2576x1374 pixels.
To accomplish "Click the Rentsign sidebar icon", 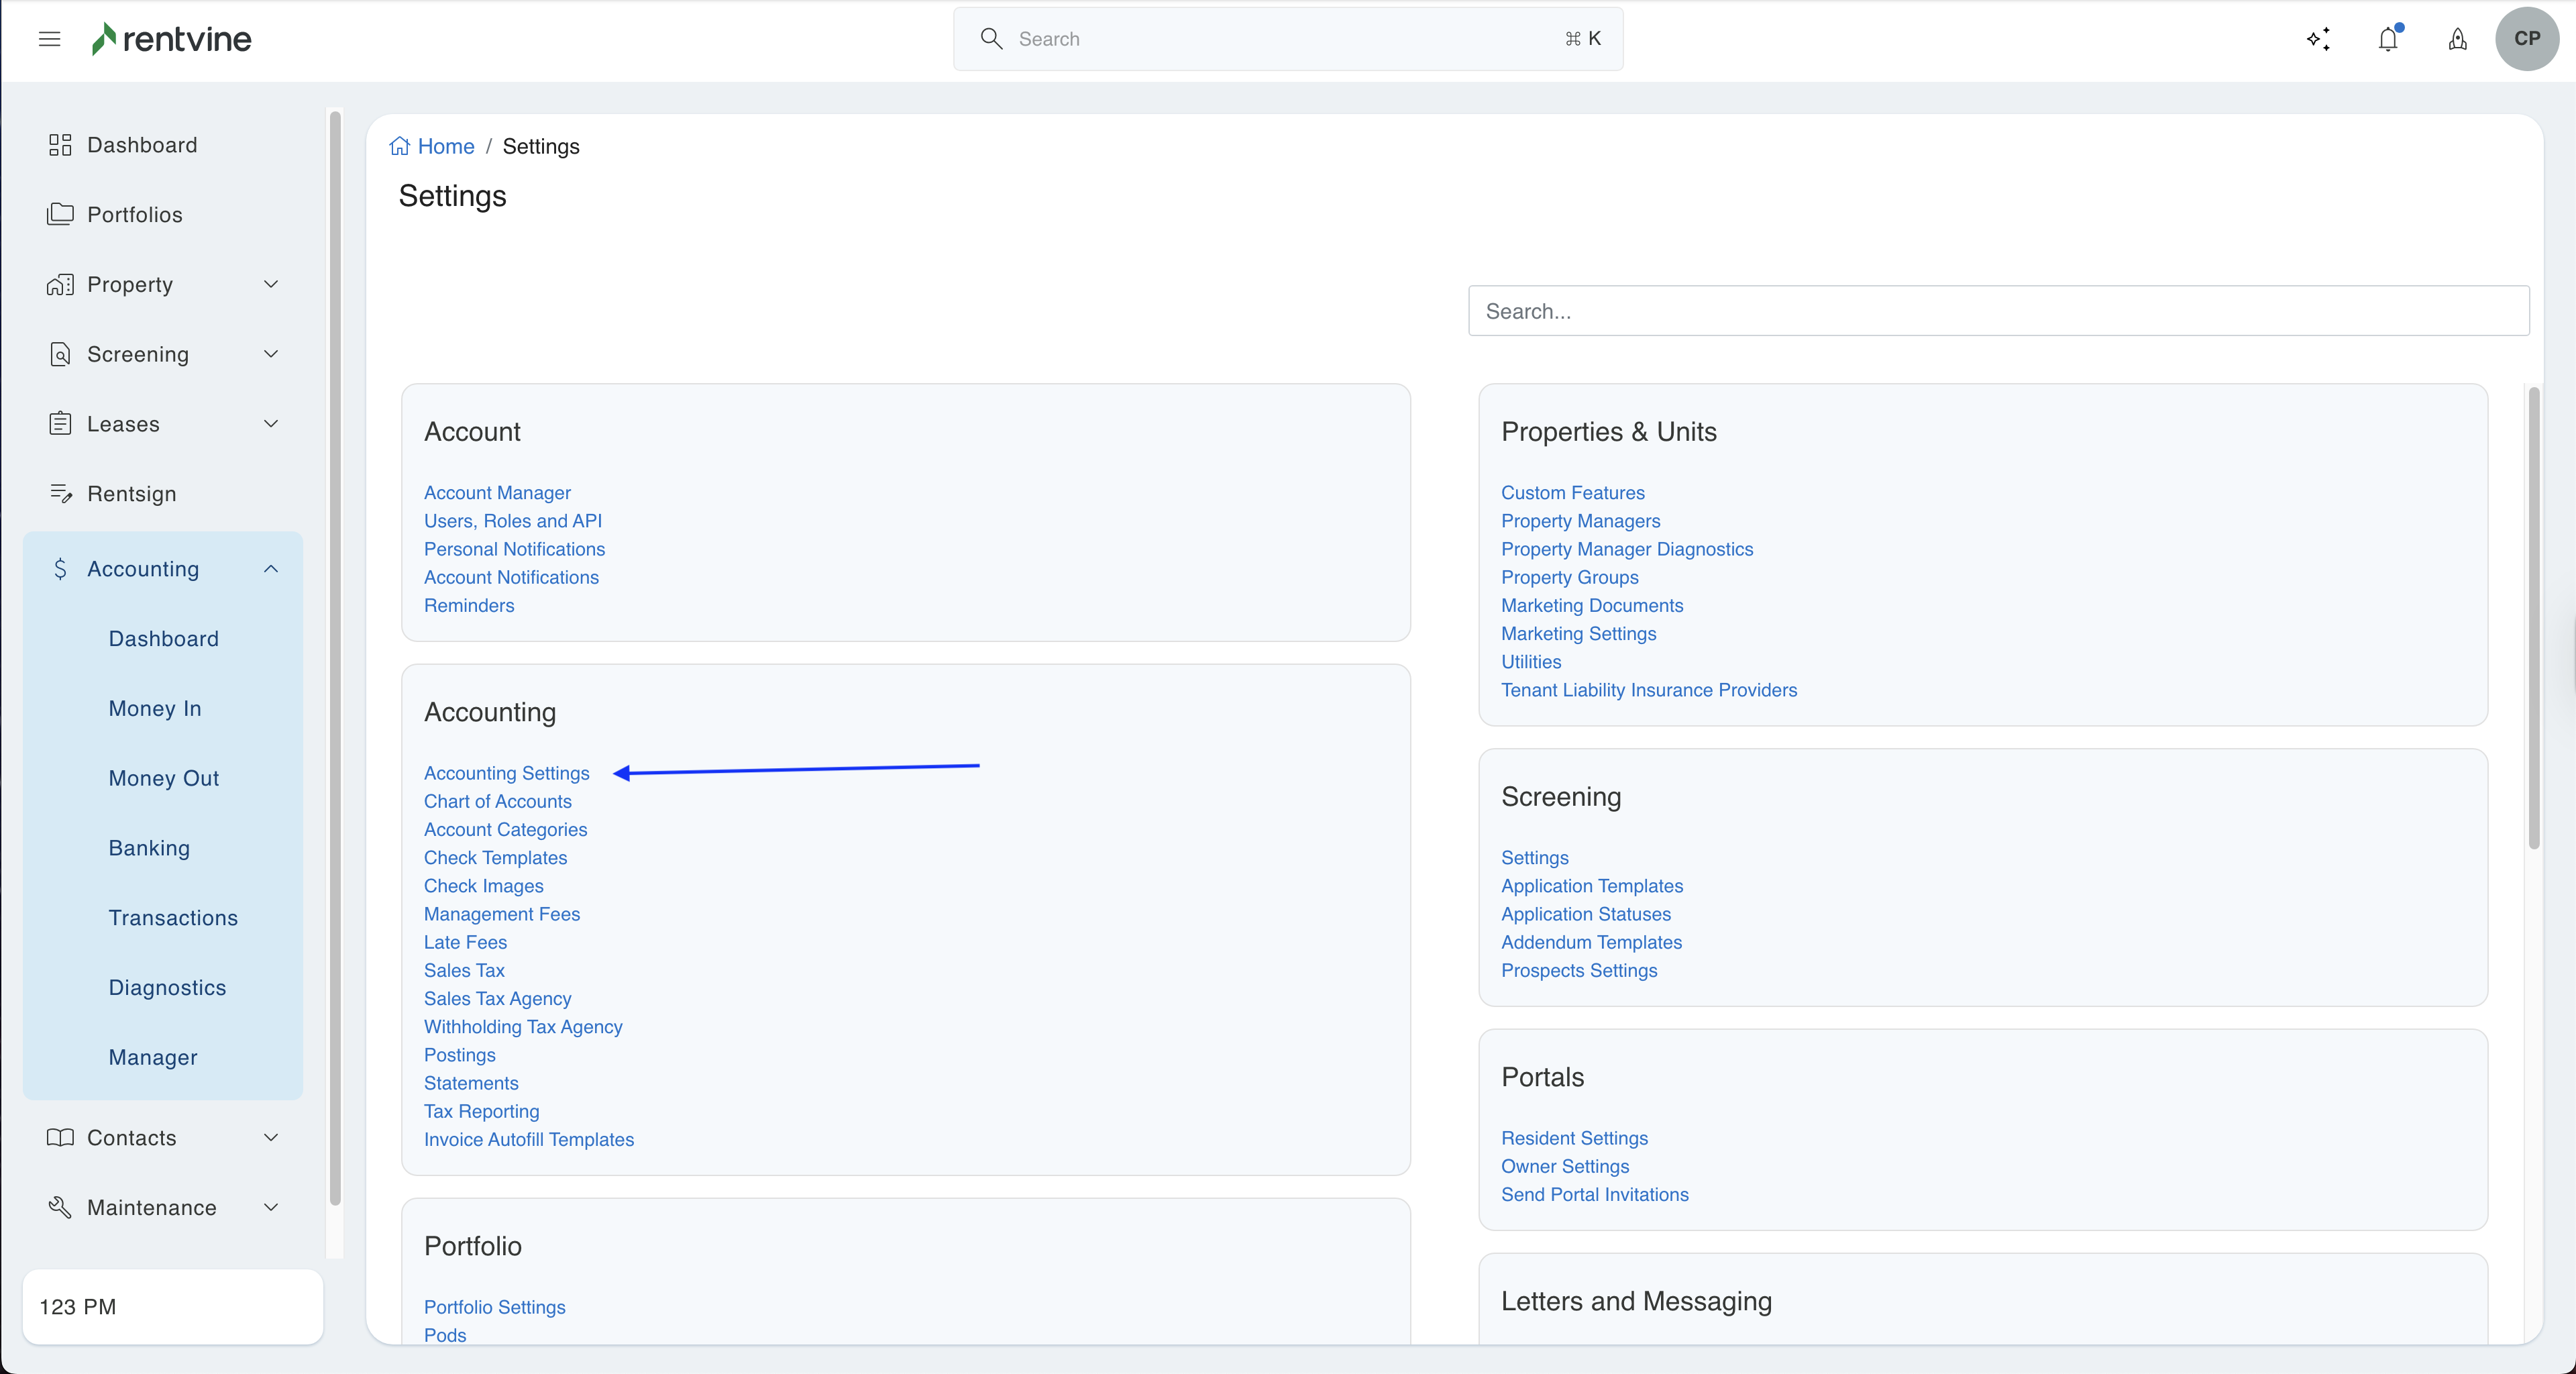I will point(60,494).
